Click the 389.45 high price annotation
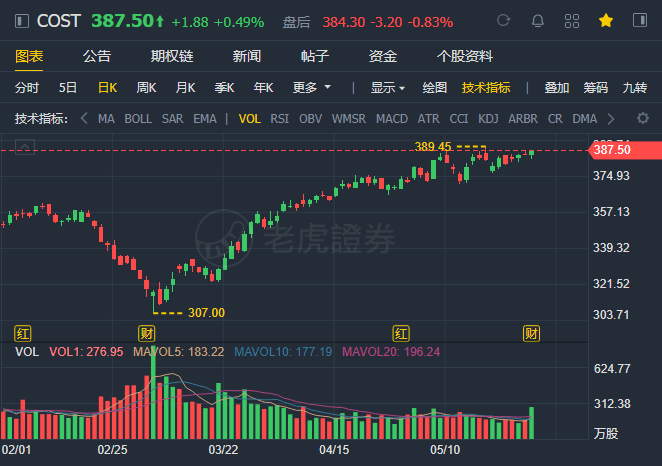Viewport: 662px width, 466px height. [x=433, y=146]
